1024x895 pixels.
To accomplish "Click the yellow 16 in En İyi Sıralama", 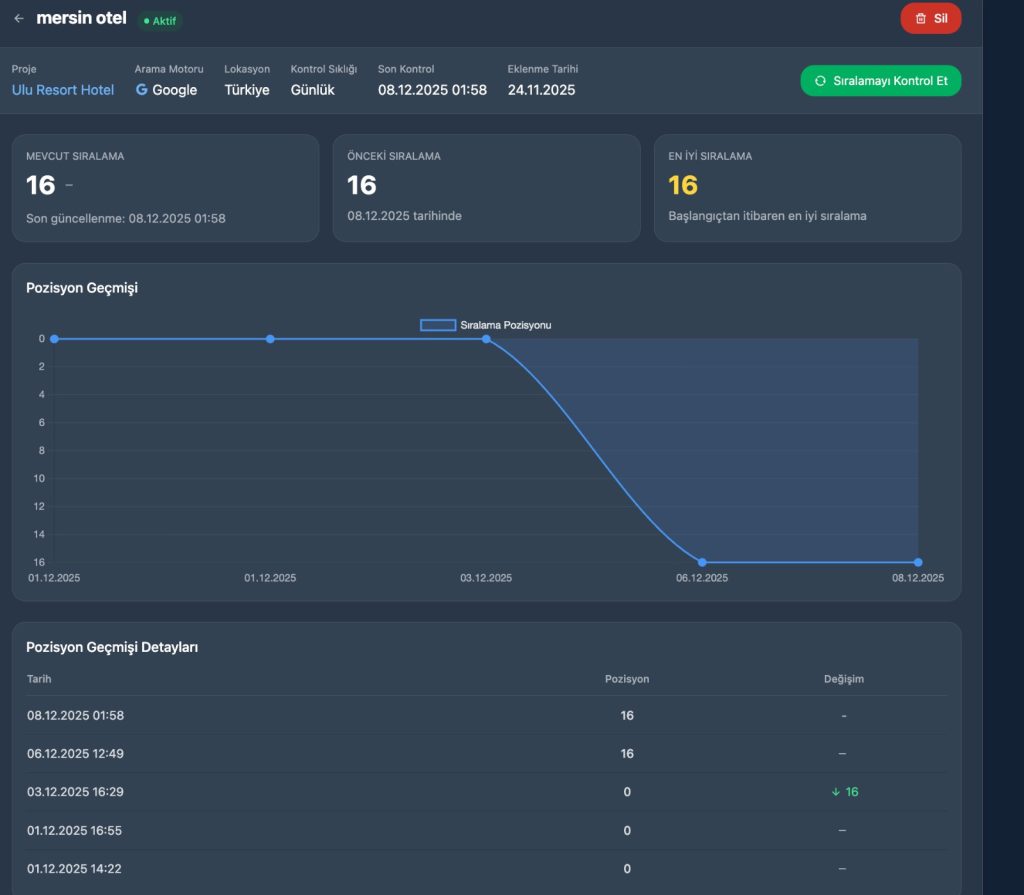I will point(683,185).
